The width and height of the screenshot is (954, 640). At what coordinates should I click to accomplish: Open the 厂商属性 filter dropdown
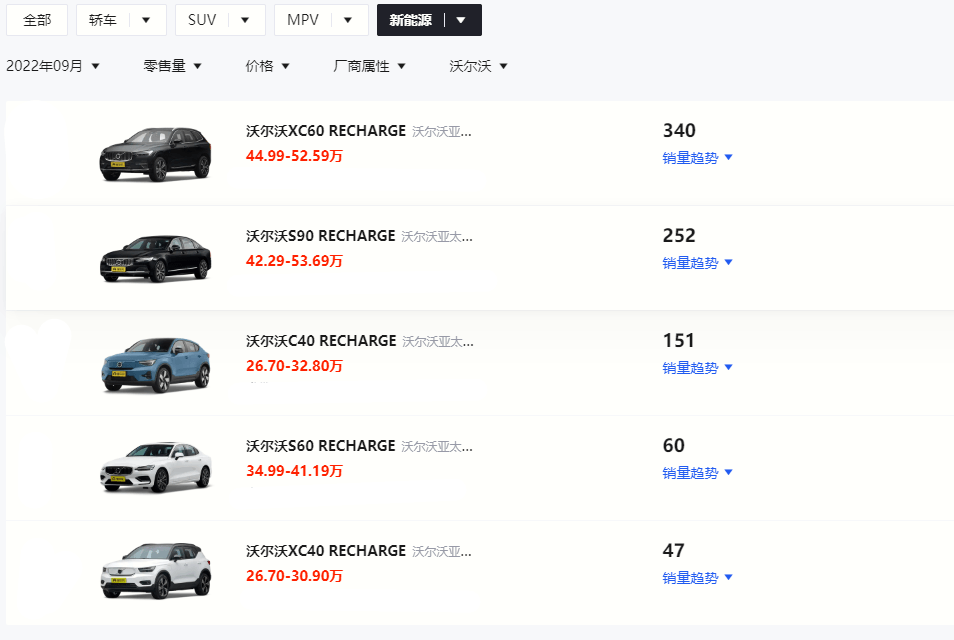pyautogui.click(x=369, y=66)
